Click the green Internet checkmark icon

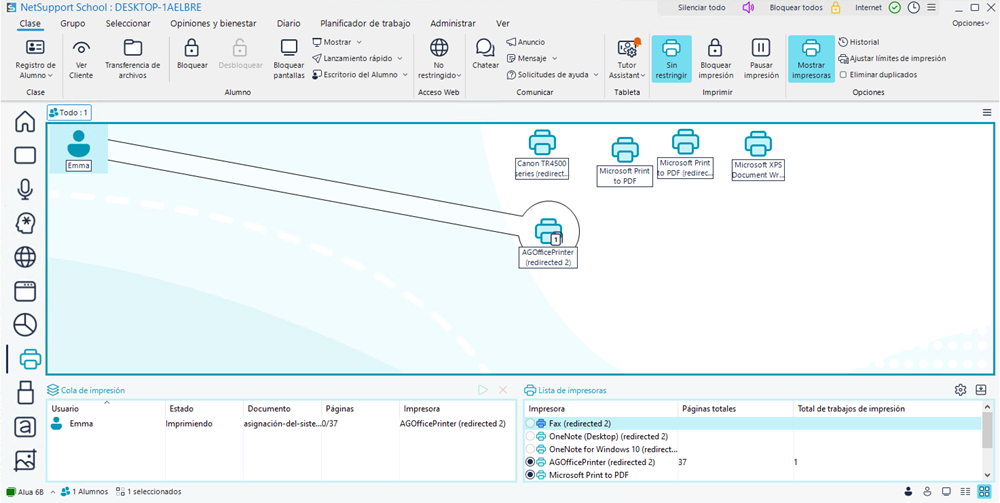click(895, 8)
